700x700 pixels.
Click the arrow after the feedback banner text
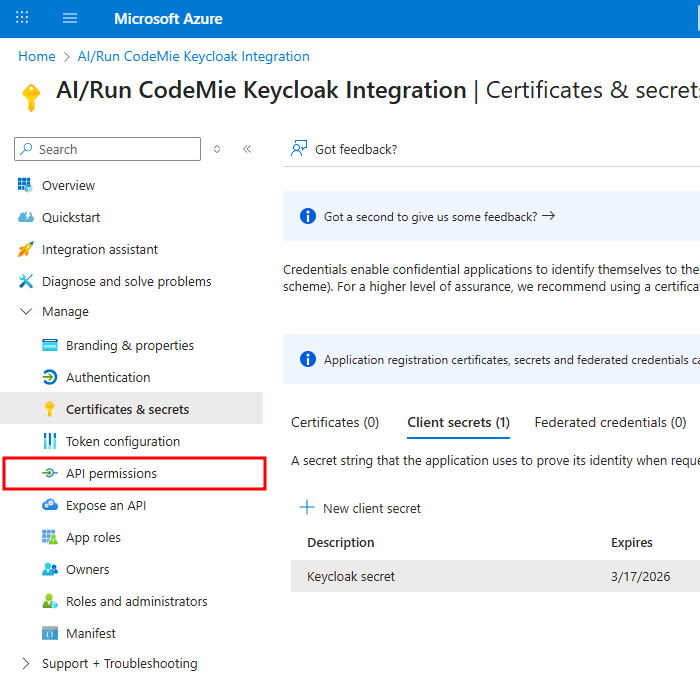[x=549, y=216]
